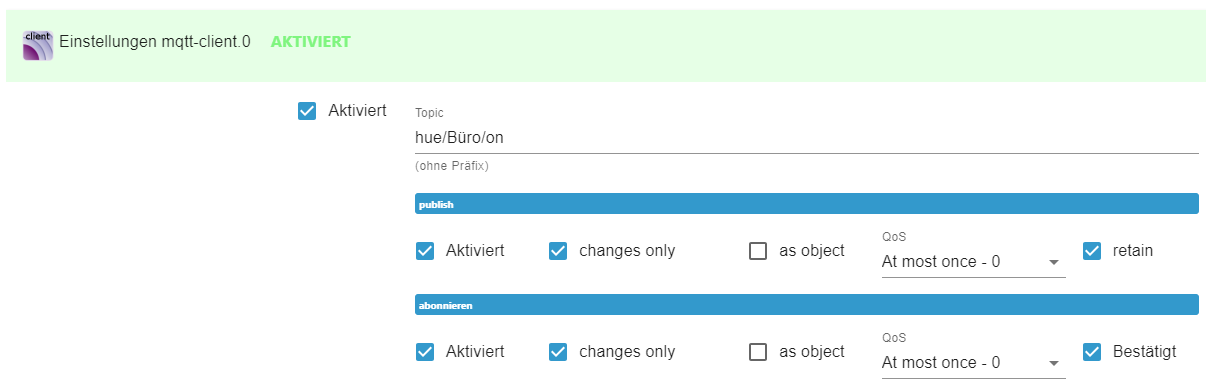1206x385 pixels.
Task: Click the AKTIVIERT status label
Action: (311, 43)
